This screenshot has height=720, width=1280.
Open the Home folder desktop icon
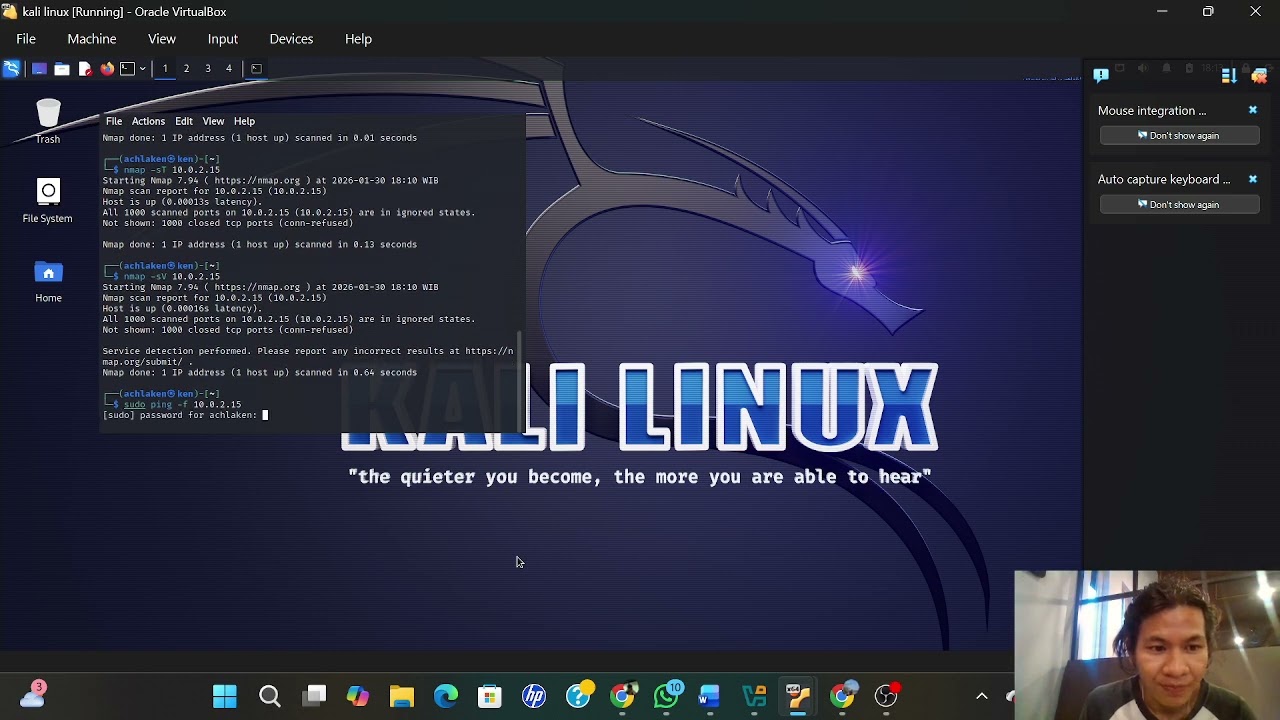click(x=48, y=281)
